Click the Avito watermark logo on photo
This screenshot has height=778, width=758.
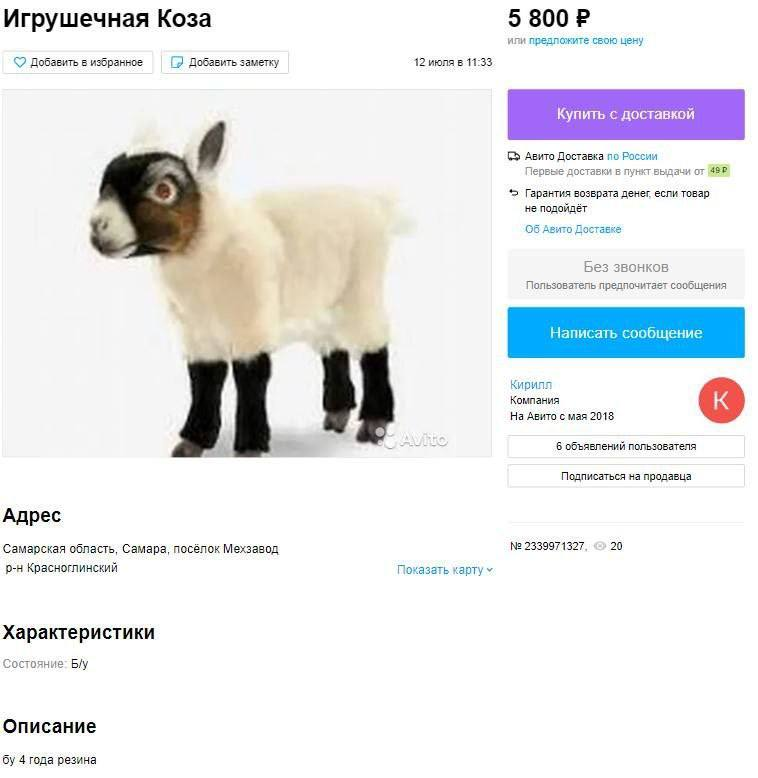coord(411,439)
